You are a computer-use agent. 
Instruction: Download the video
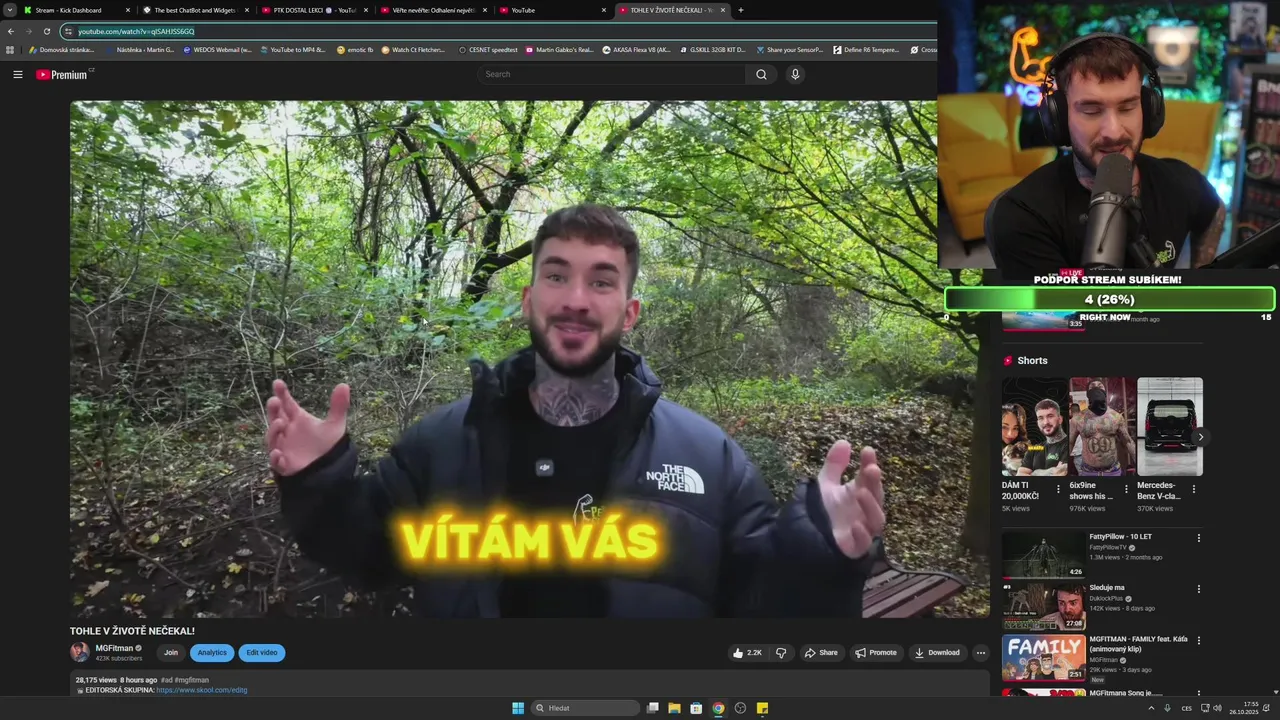(x=937, y=653)
